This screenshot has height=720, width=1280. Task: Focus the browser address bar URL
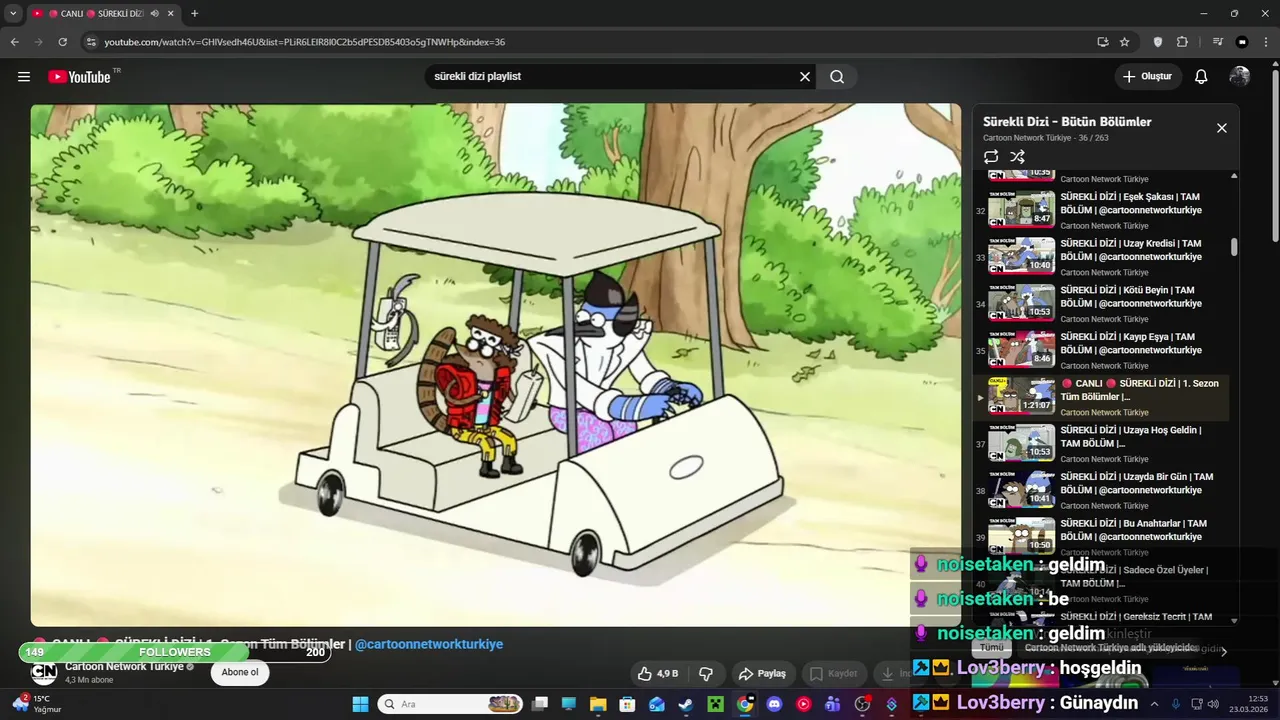pos(305,42)
